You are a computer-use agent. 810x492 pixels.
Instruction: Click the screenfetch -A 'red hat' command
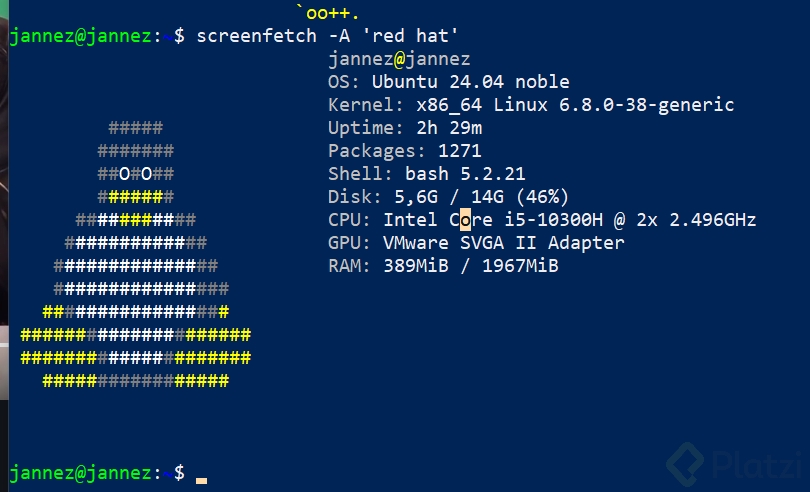click(x=327, y=36)
